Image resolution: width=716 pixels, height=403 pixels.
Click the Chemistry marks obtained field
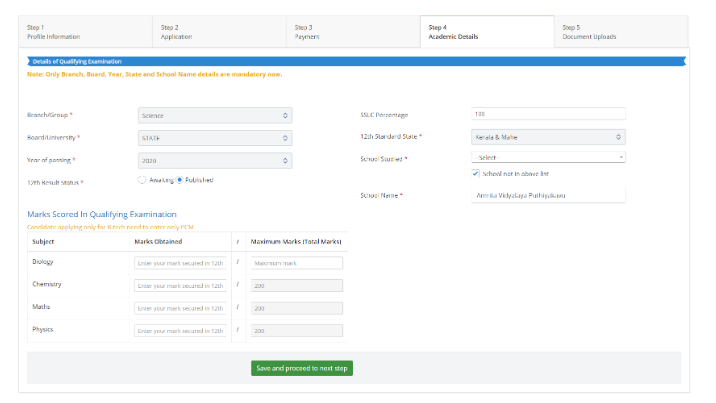[x=180, y=285]
